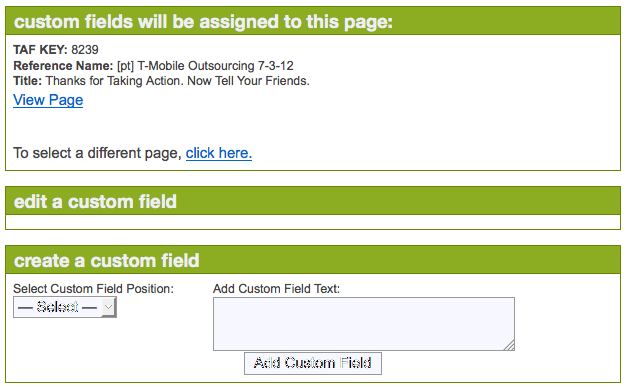The width and height of the screenshot is (627, 388).
Task: Click the 'custom fields will be assigned' header
Action: point(203,22)
